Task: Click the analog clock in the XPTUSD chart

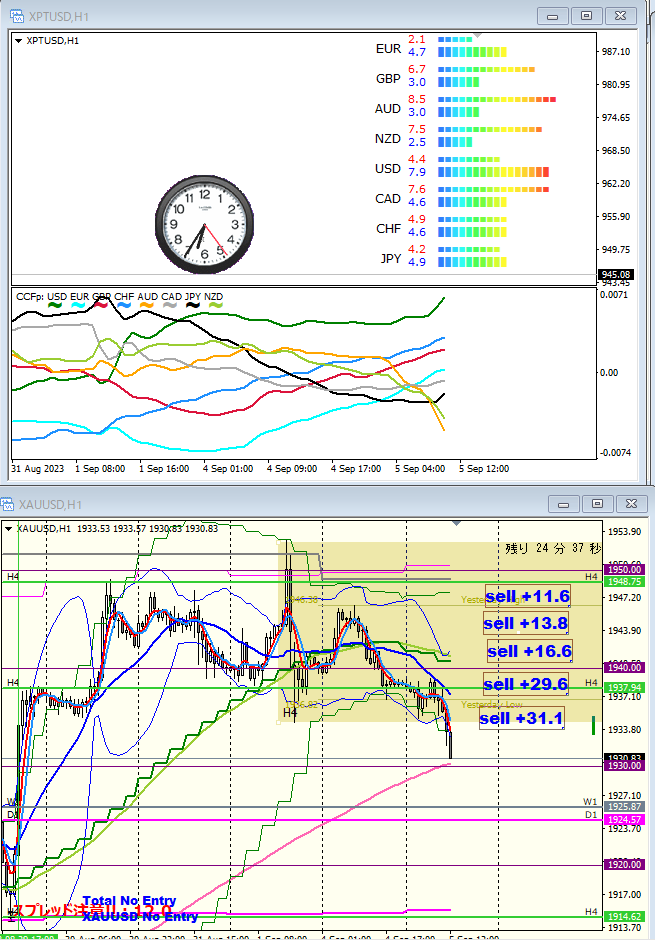Action: [x=204, y=225]
